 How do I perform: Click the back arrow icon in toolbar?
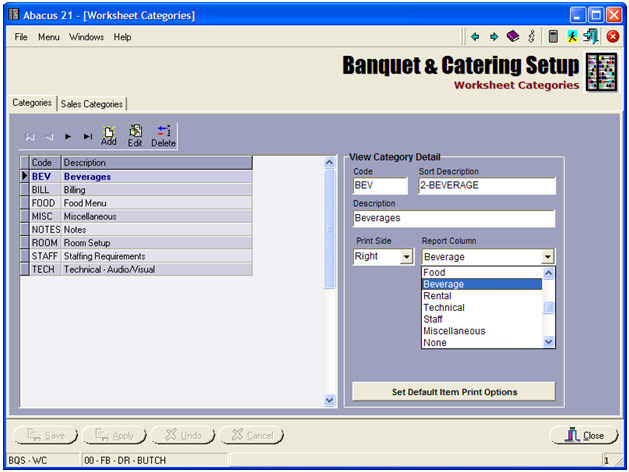point(475,37)
